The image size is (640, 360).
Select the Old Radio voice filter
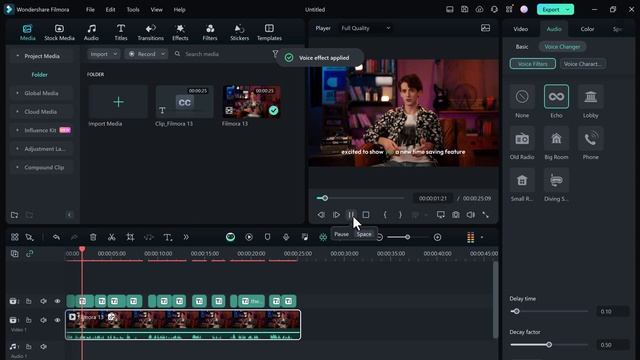coord(522,139)
